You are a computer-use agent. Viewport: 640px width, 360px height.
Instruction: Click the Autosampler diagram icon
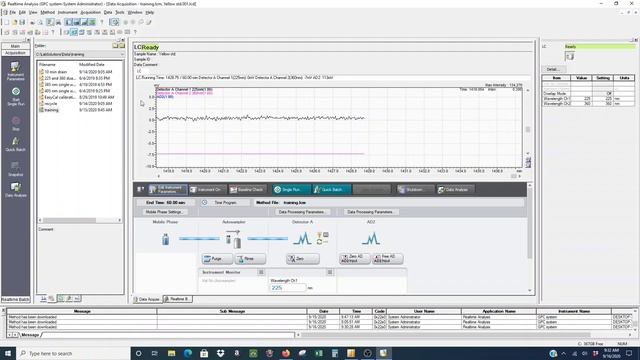pos(234,239)
